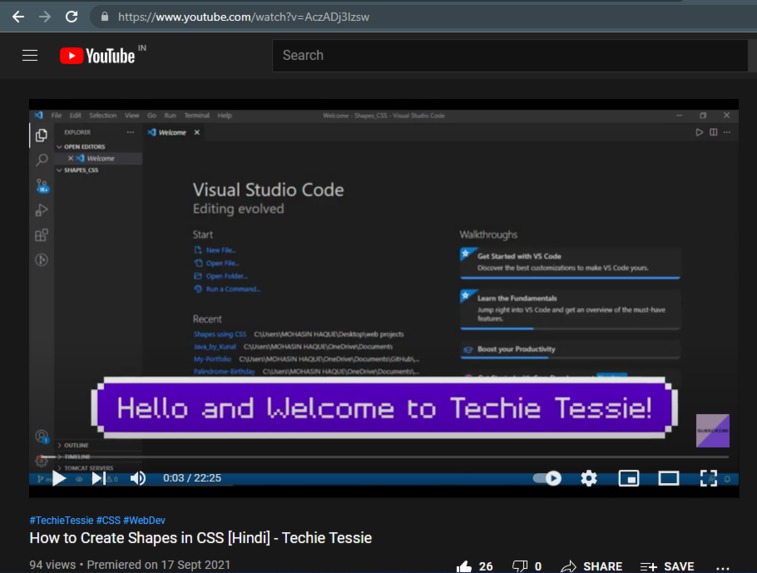Enter full screen mode
Viewport: 757px width, 573px height.
coord(708,478)
